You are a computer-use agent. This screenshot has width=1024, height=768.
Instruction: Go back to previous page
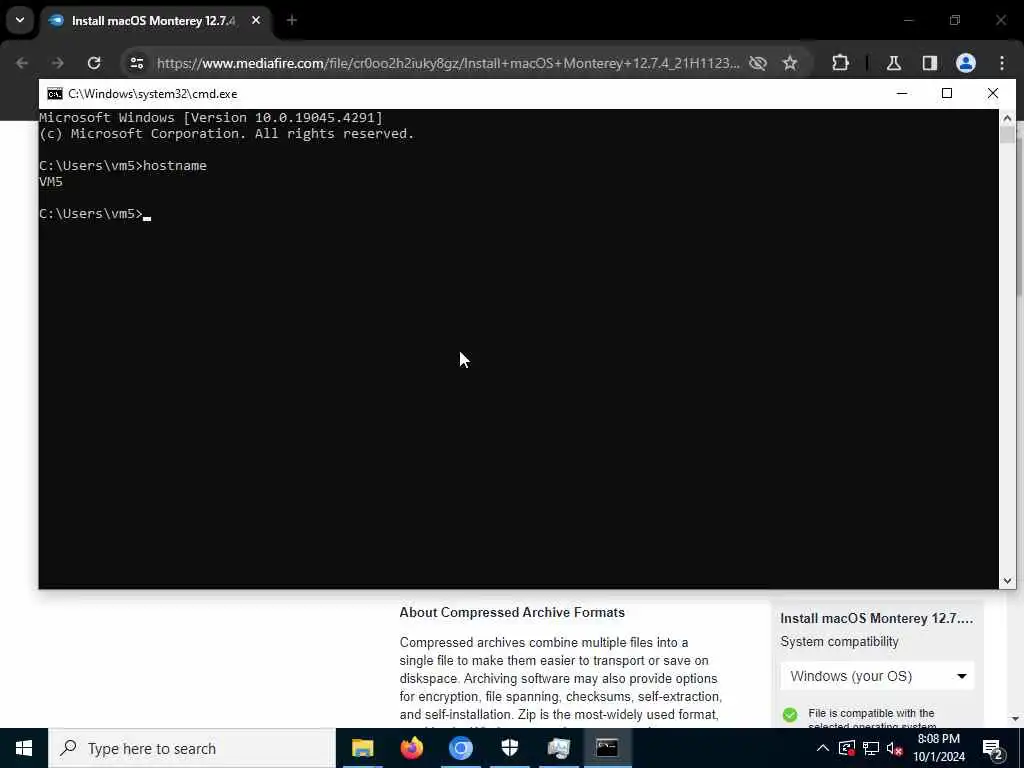pos(22,63)
